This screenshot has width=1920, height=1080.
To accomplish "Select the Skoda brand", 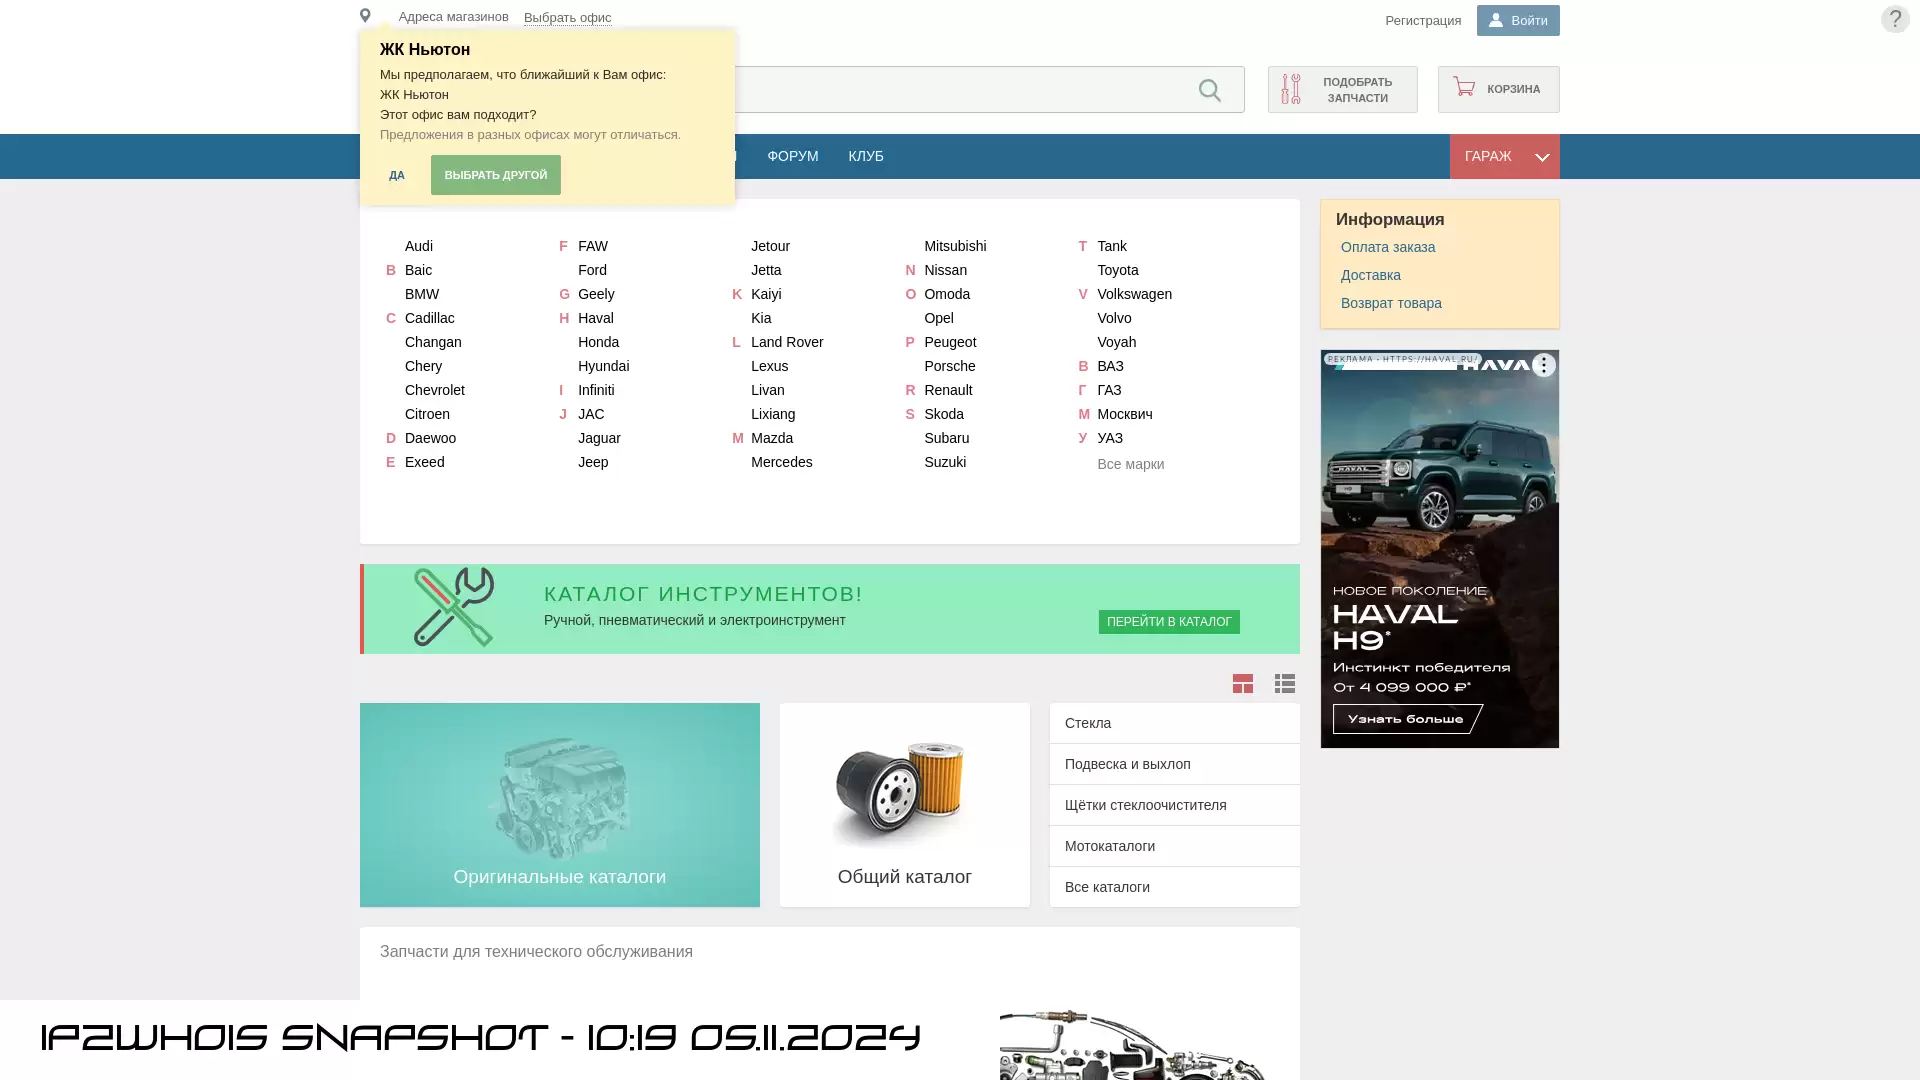I will click(x=944, y=414).
